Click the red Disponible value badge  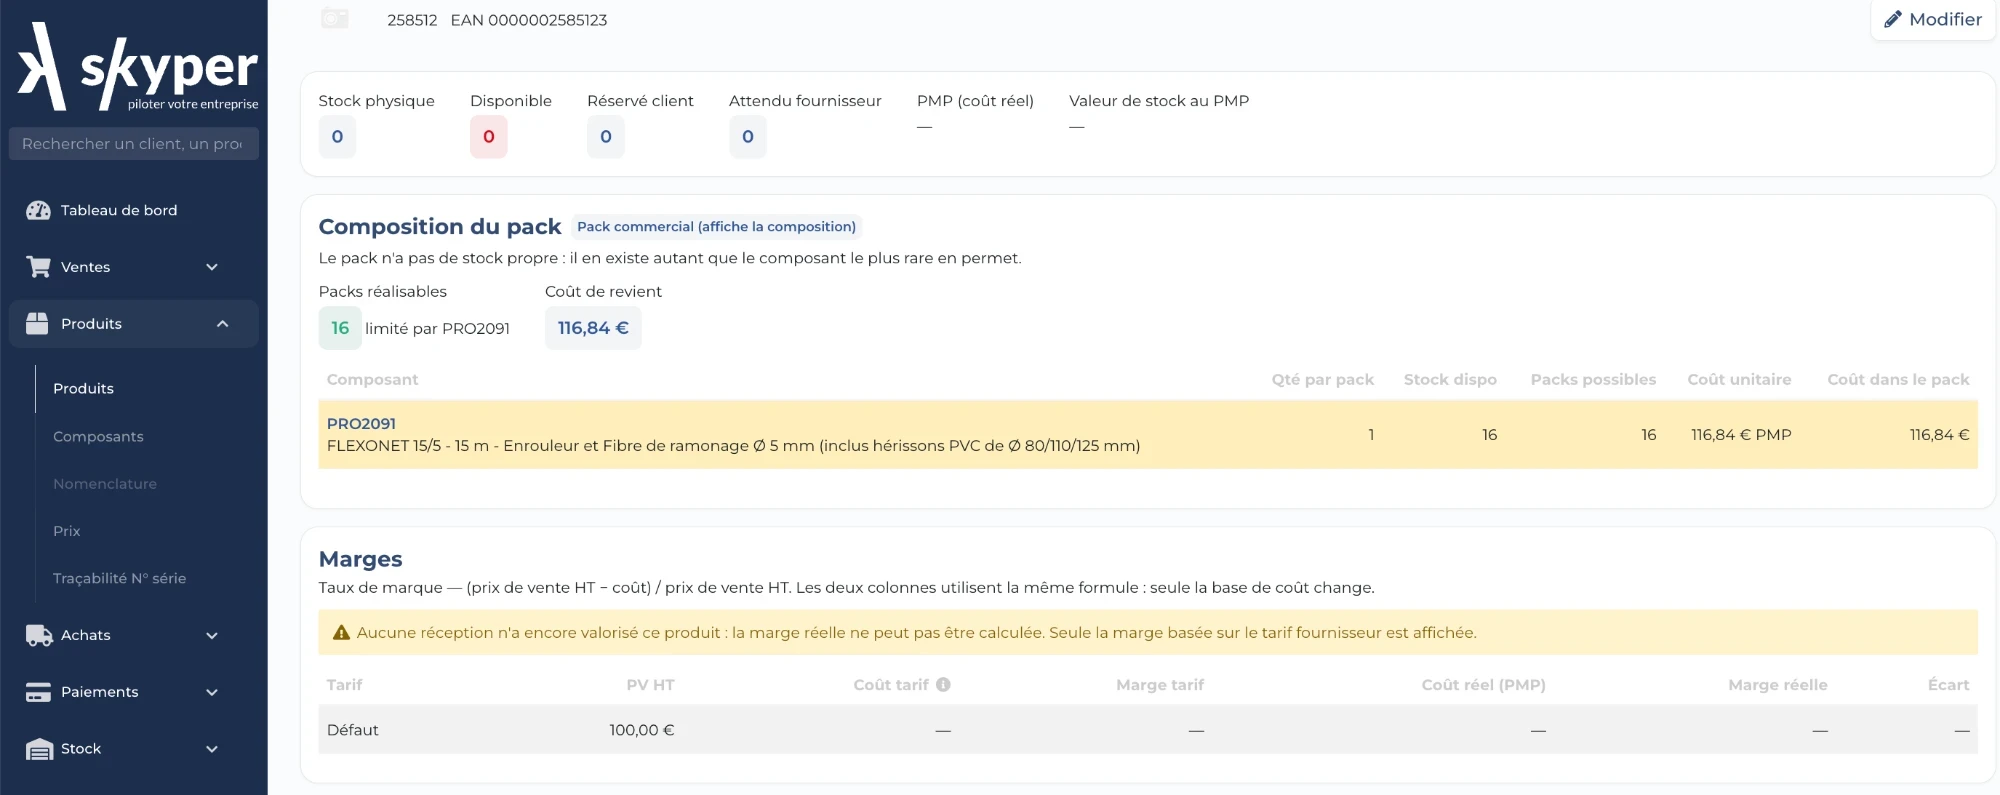(x=489, y=137)
